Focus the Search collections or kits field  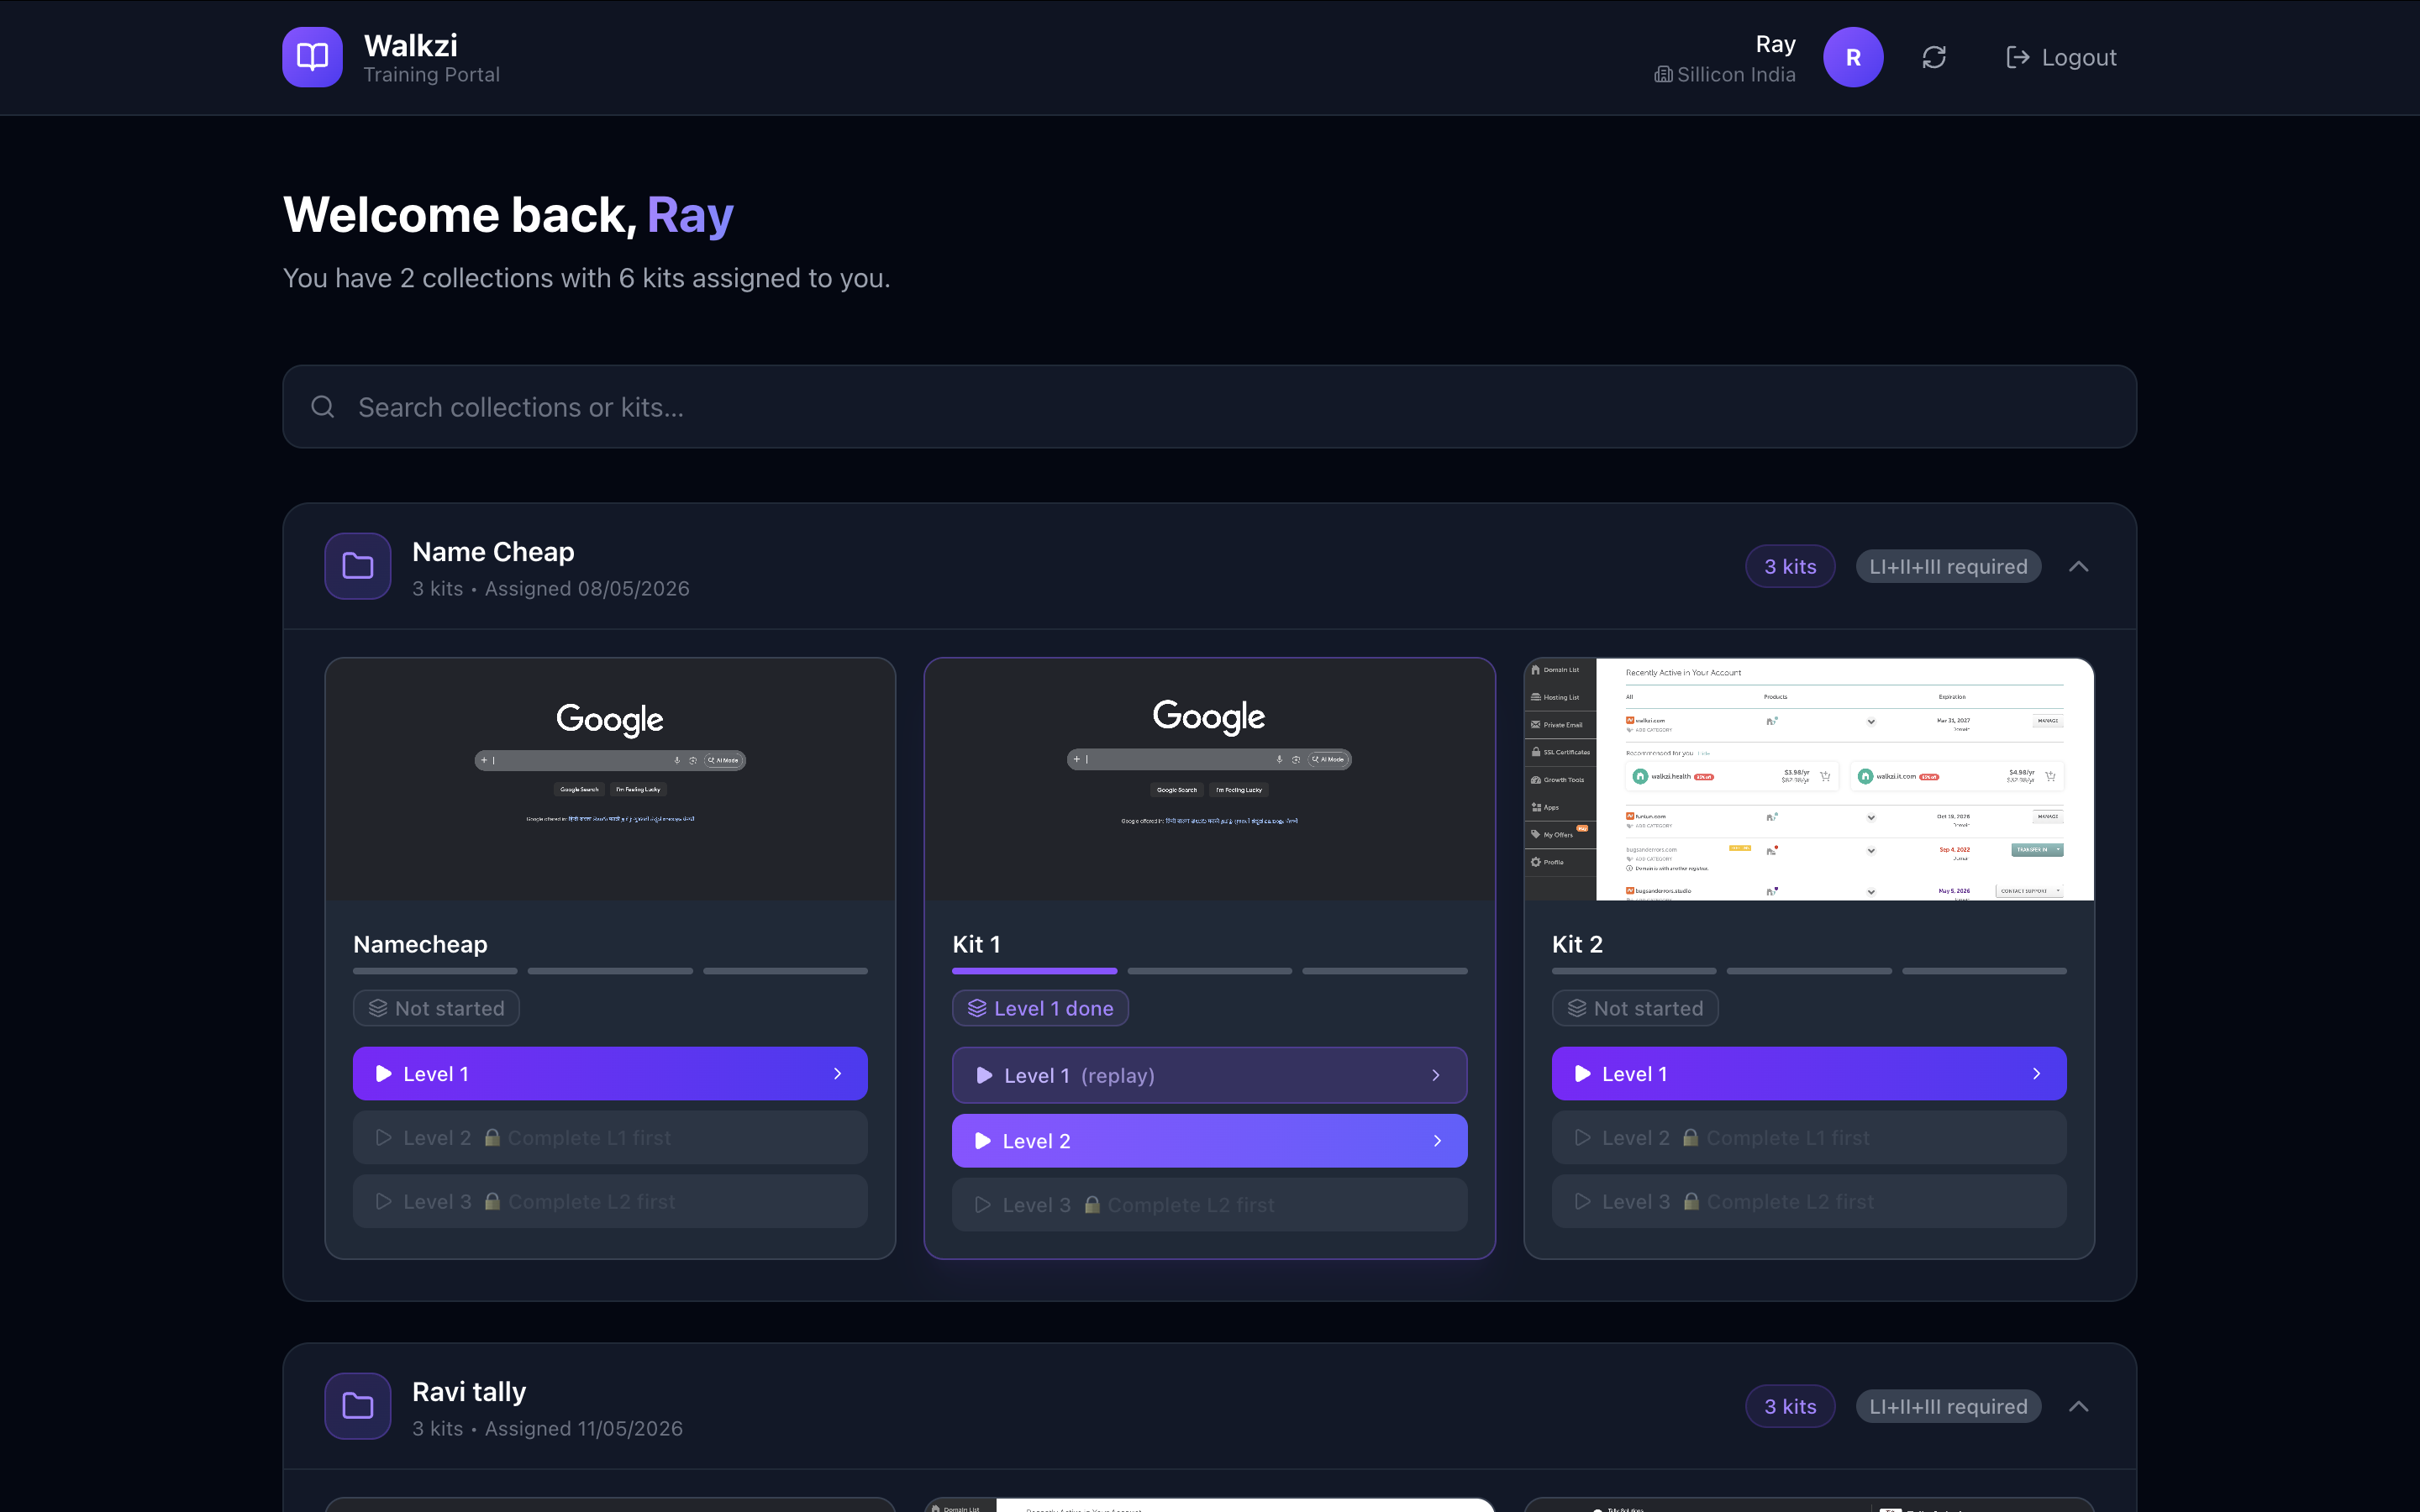coord(1209,407)
